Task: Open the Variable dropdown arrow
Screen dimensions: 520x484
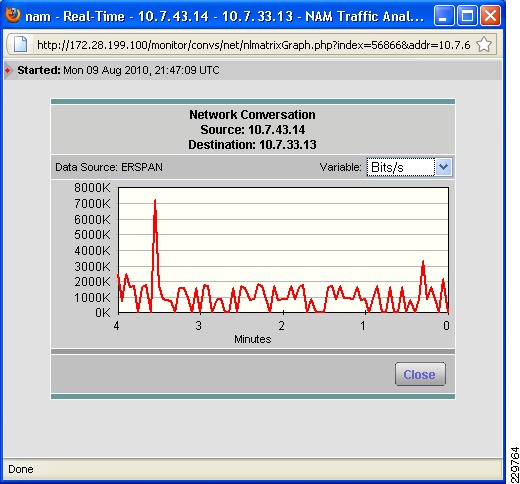Action: tap(444, 167)
